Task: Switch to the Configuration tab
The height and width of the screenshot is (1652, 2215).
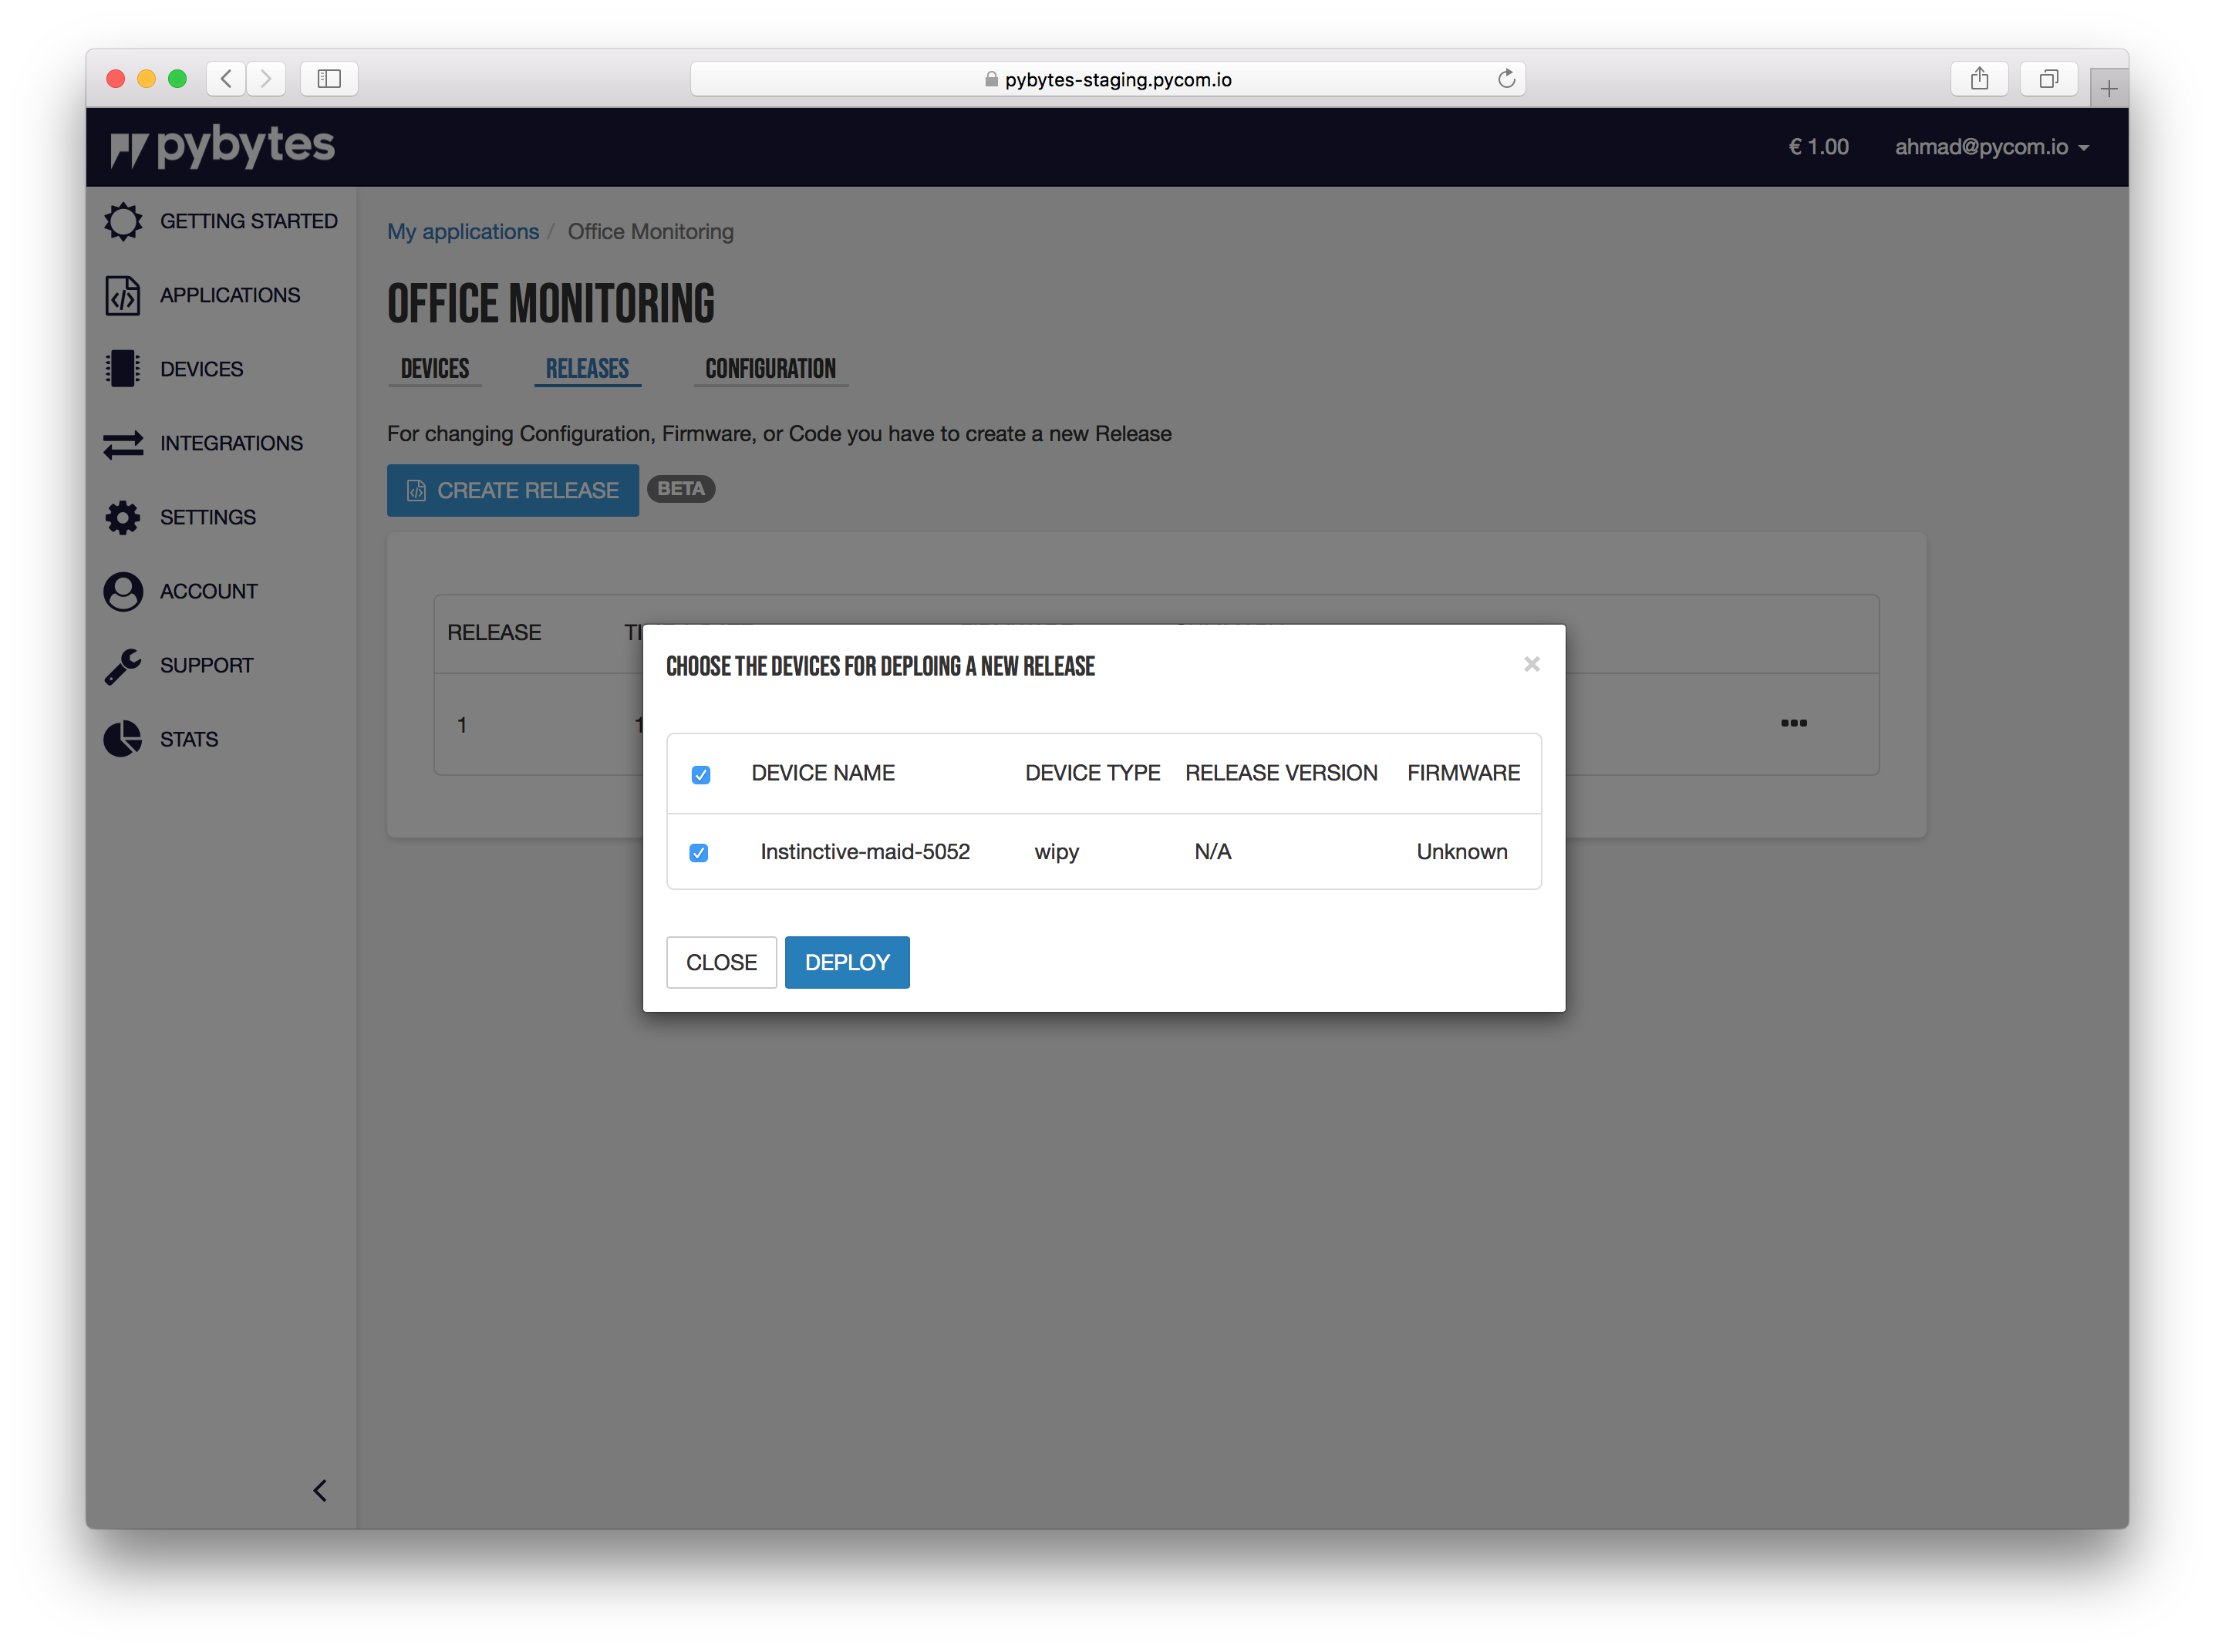Action: coord(770,369)
